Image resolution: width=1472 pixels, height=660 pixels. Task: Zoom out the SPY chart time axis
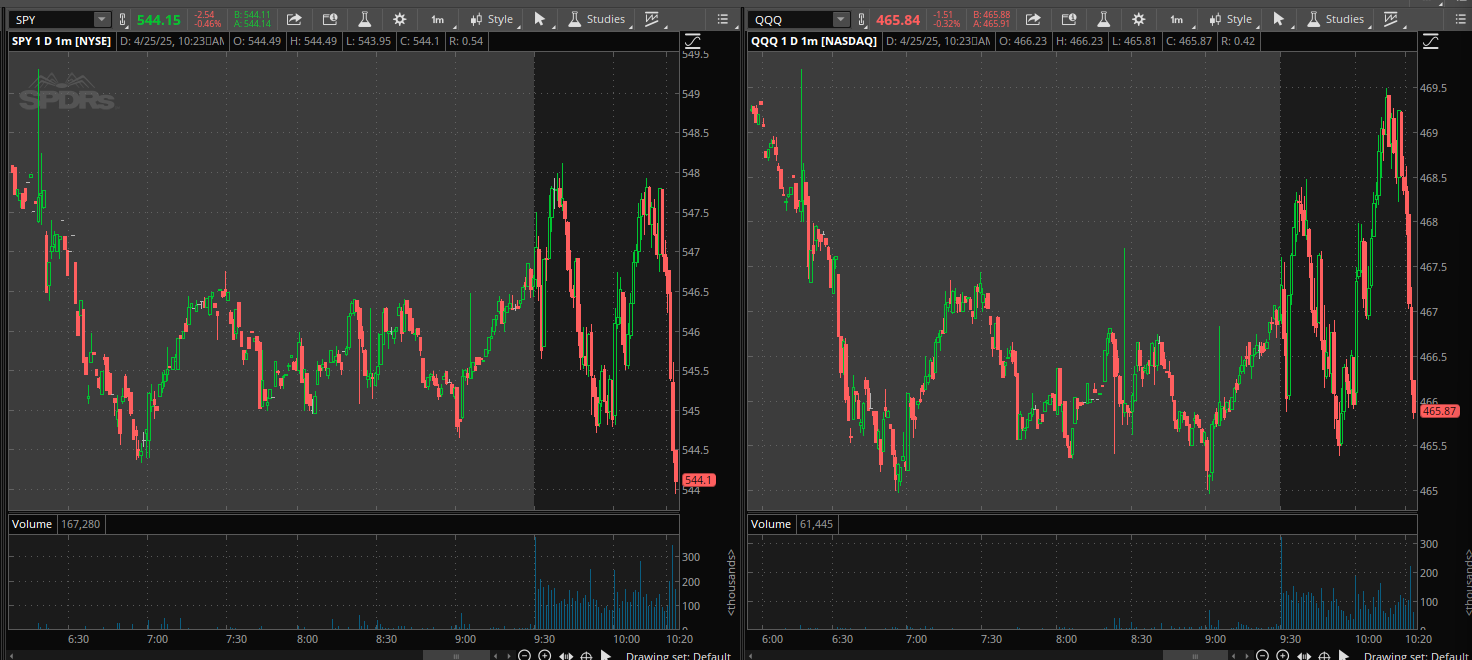[524, 655]
